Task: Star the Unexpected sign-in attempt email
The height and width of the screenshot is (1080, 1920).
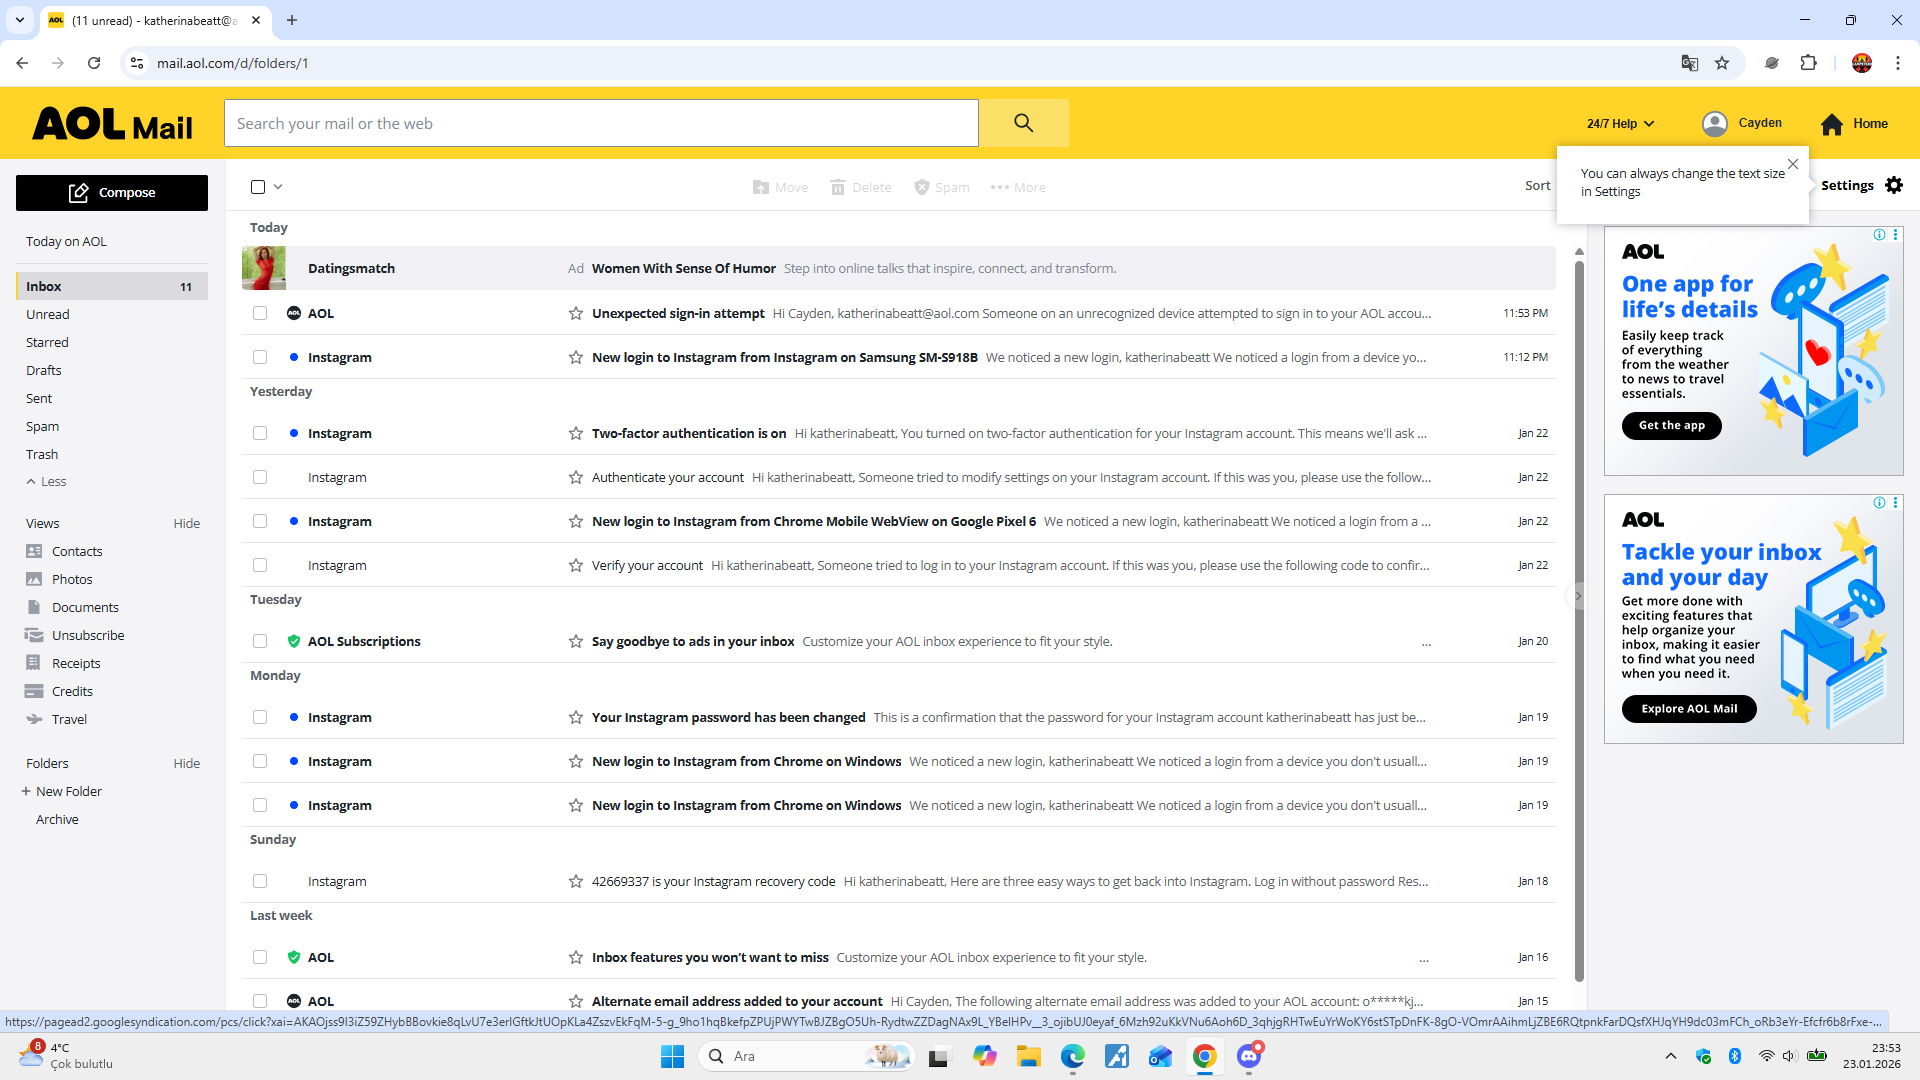Action: [x=576, y=314]
